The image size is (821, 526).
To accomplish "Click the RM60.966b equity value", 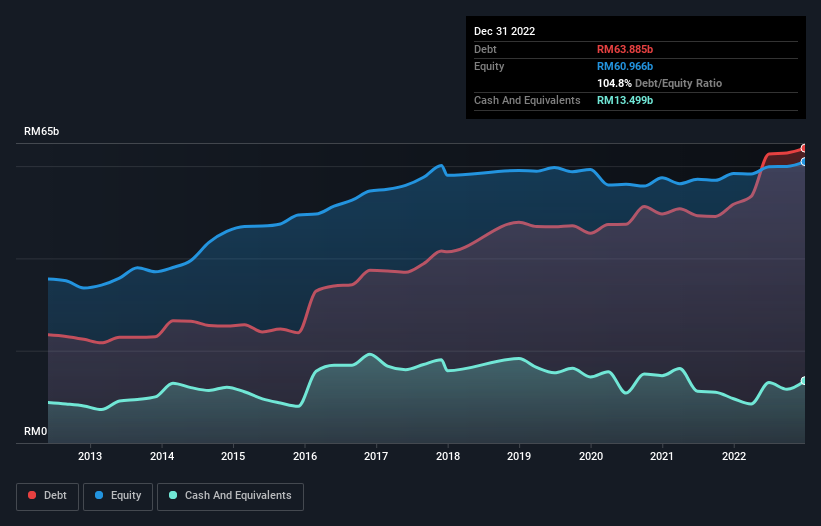I will coord(625,66).
